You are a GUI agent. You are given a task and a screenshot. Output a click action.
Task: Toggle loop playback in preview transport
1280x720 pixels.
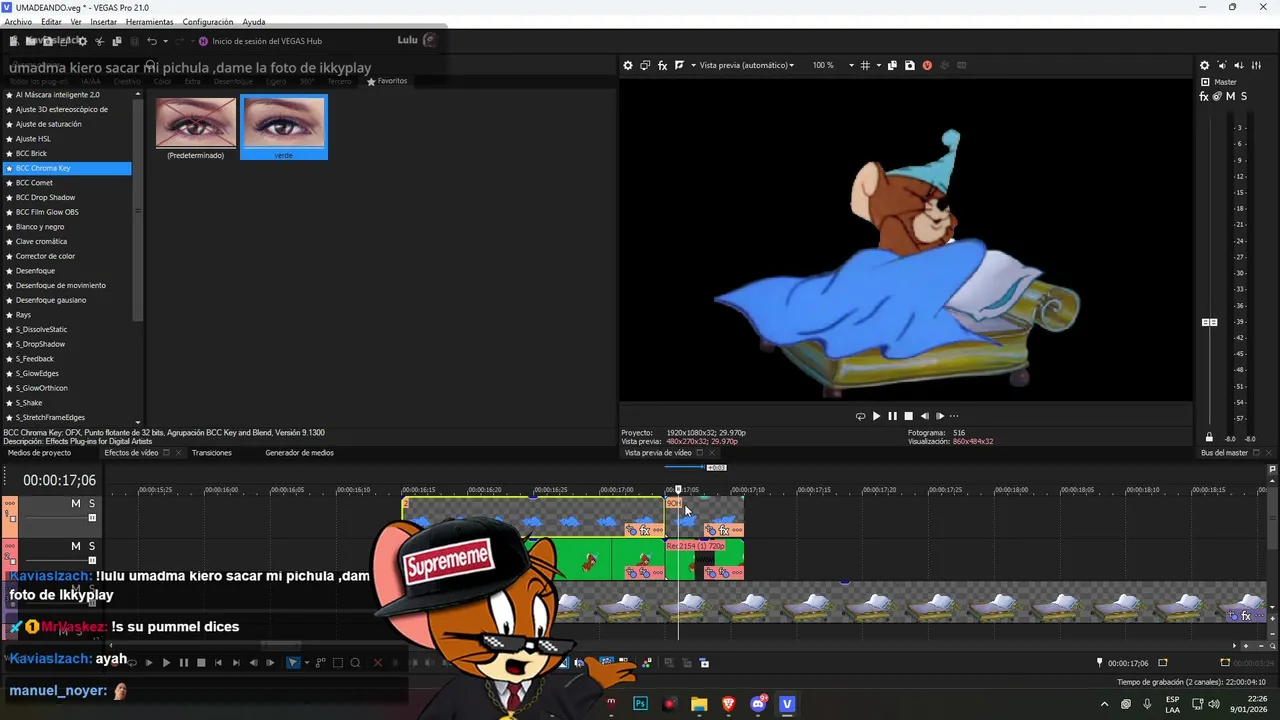(860, 416)
